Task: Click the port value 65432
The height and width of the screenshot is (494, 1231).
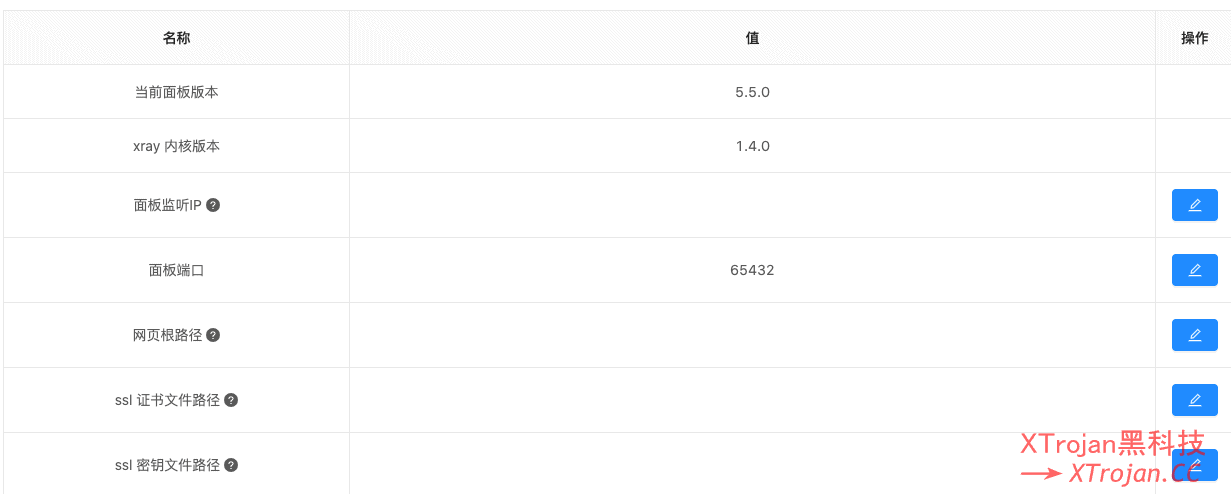Action: click(752, 270)
